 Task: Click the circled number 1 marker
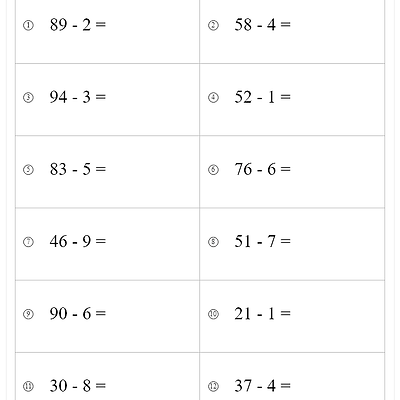tap(28, 25)
